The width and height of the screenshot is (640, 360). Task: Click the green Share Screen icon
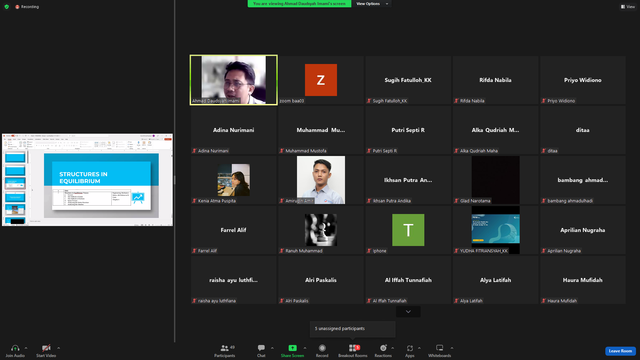coord(292,348)
